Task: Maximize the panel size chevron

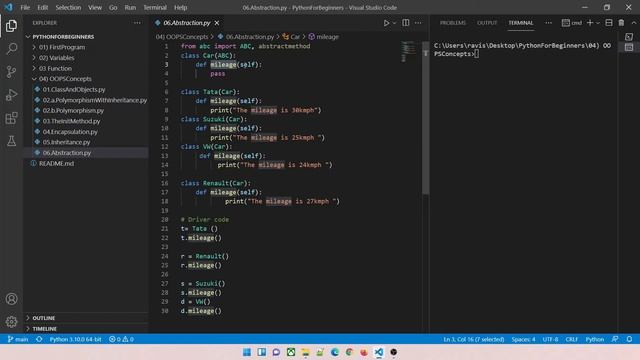Action: point(634,23)
